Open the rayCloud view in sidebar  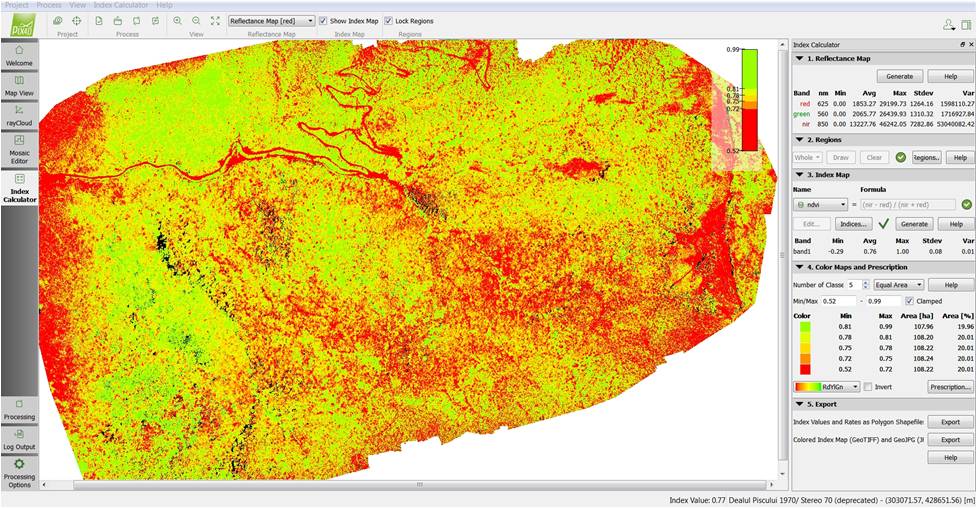click(x=19, y=115)
